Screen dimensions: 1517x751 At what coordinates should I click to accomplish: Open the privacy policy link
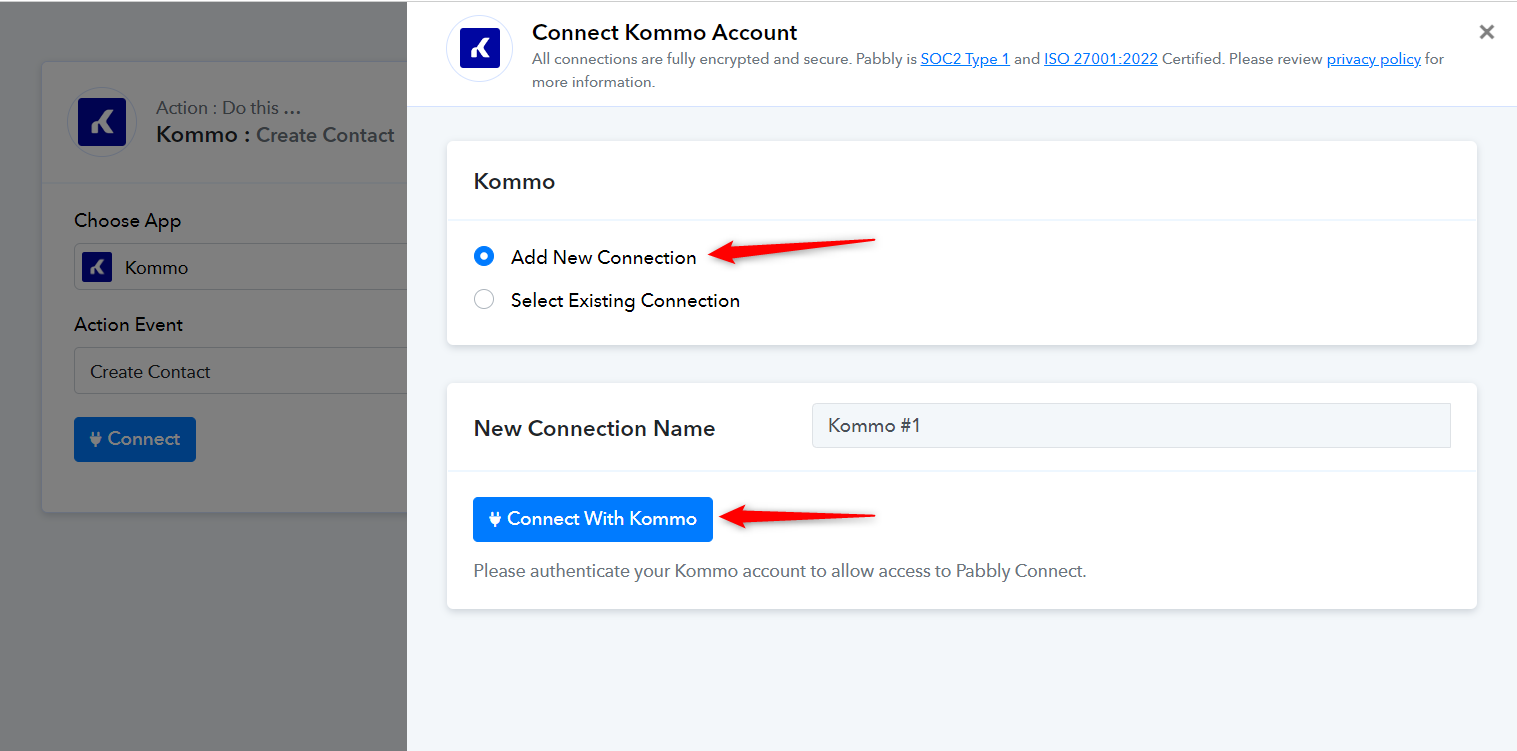tap(1374, 59)
